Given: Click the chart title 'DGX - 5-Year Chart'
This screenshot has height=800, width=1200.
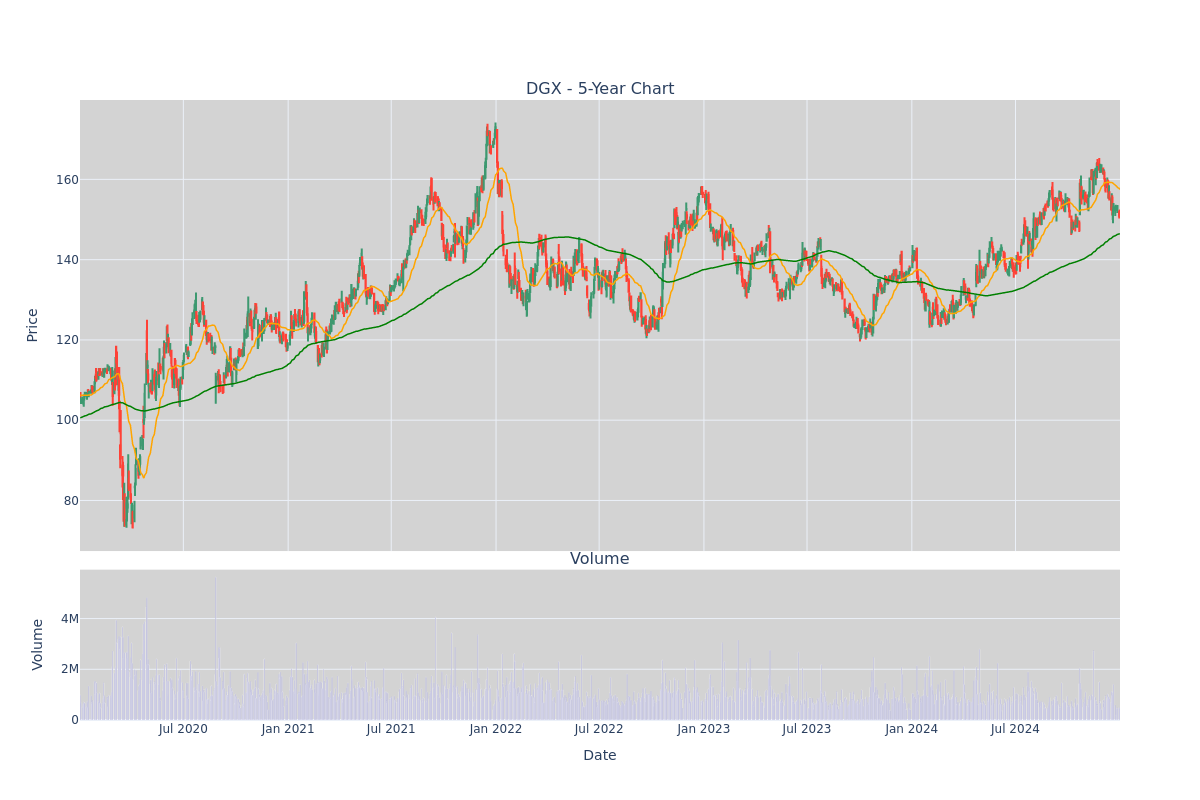Looking at the screenshot, I should coord(600,89).
